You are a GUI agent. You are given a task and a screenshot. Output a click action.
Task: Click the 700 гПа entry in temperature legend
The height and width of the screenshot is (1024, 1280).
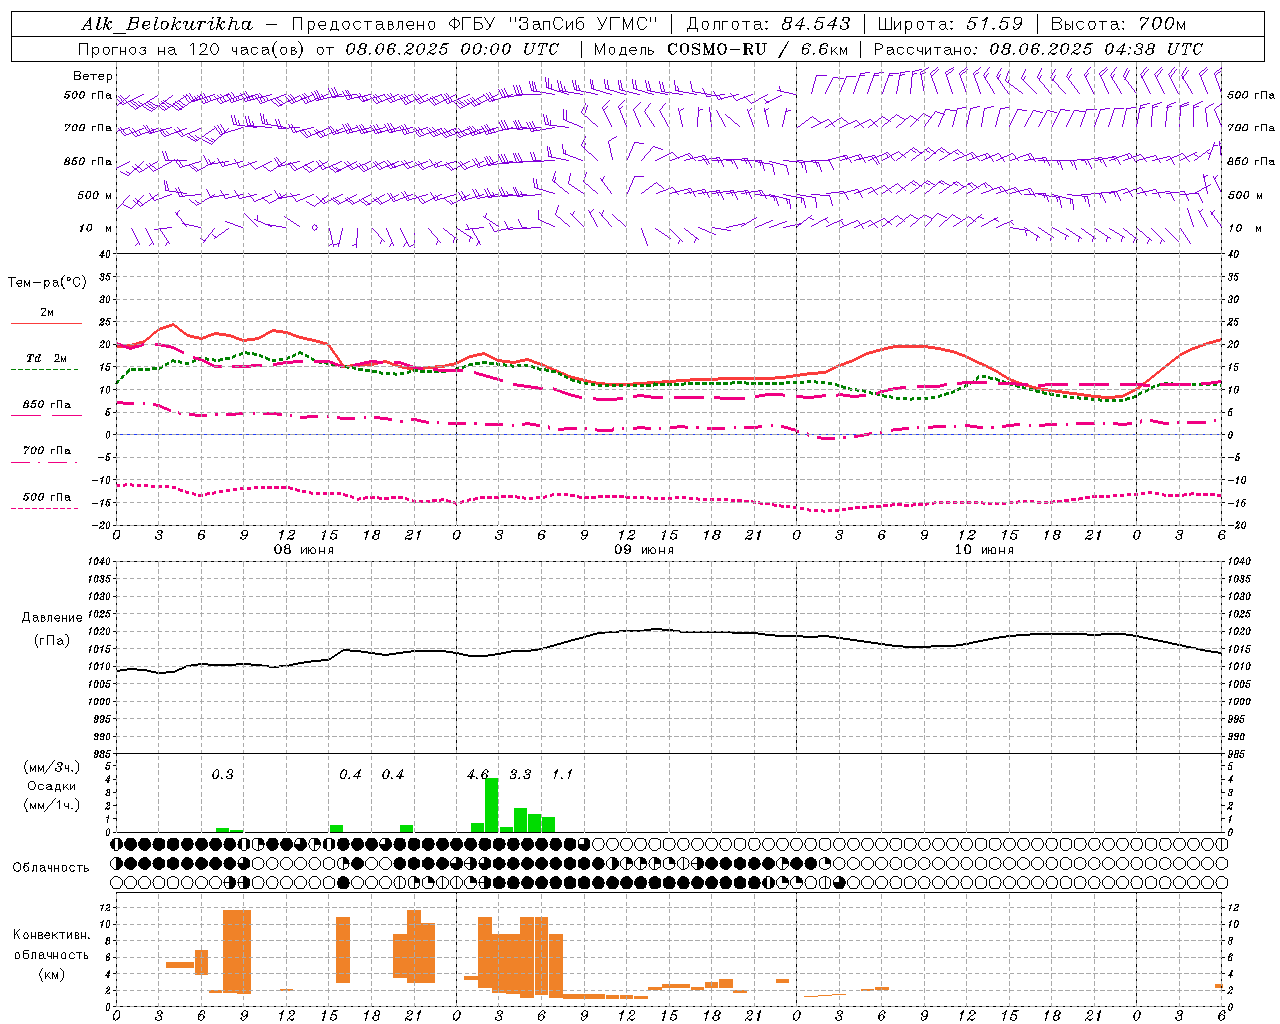[x=46, y=450]
